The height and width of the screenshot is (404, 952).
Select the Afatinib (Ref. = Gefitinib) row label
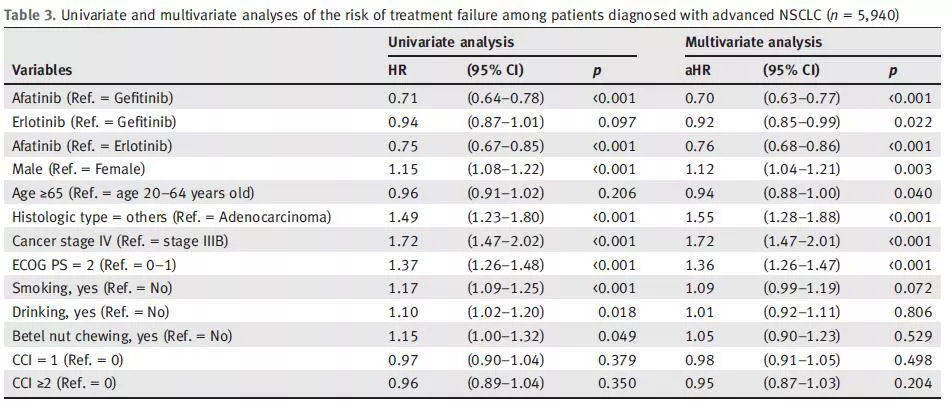tap(94, 98)
